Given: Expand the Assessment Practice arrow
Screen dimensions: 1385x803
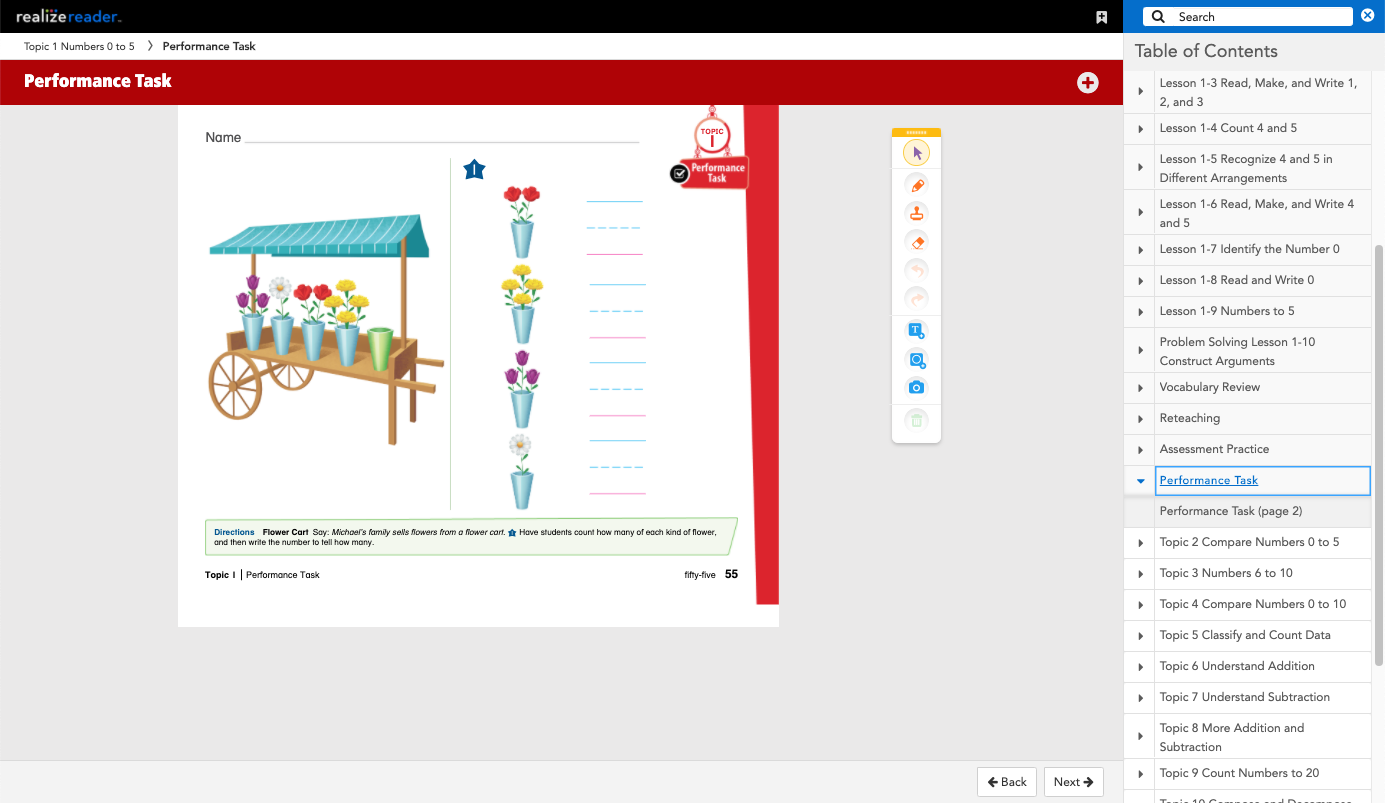Looking at the screenshot, I should point(1140,450).
